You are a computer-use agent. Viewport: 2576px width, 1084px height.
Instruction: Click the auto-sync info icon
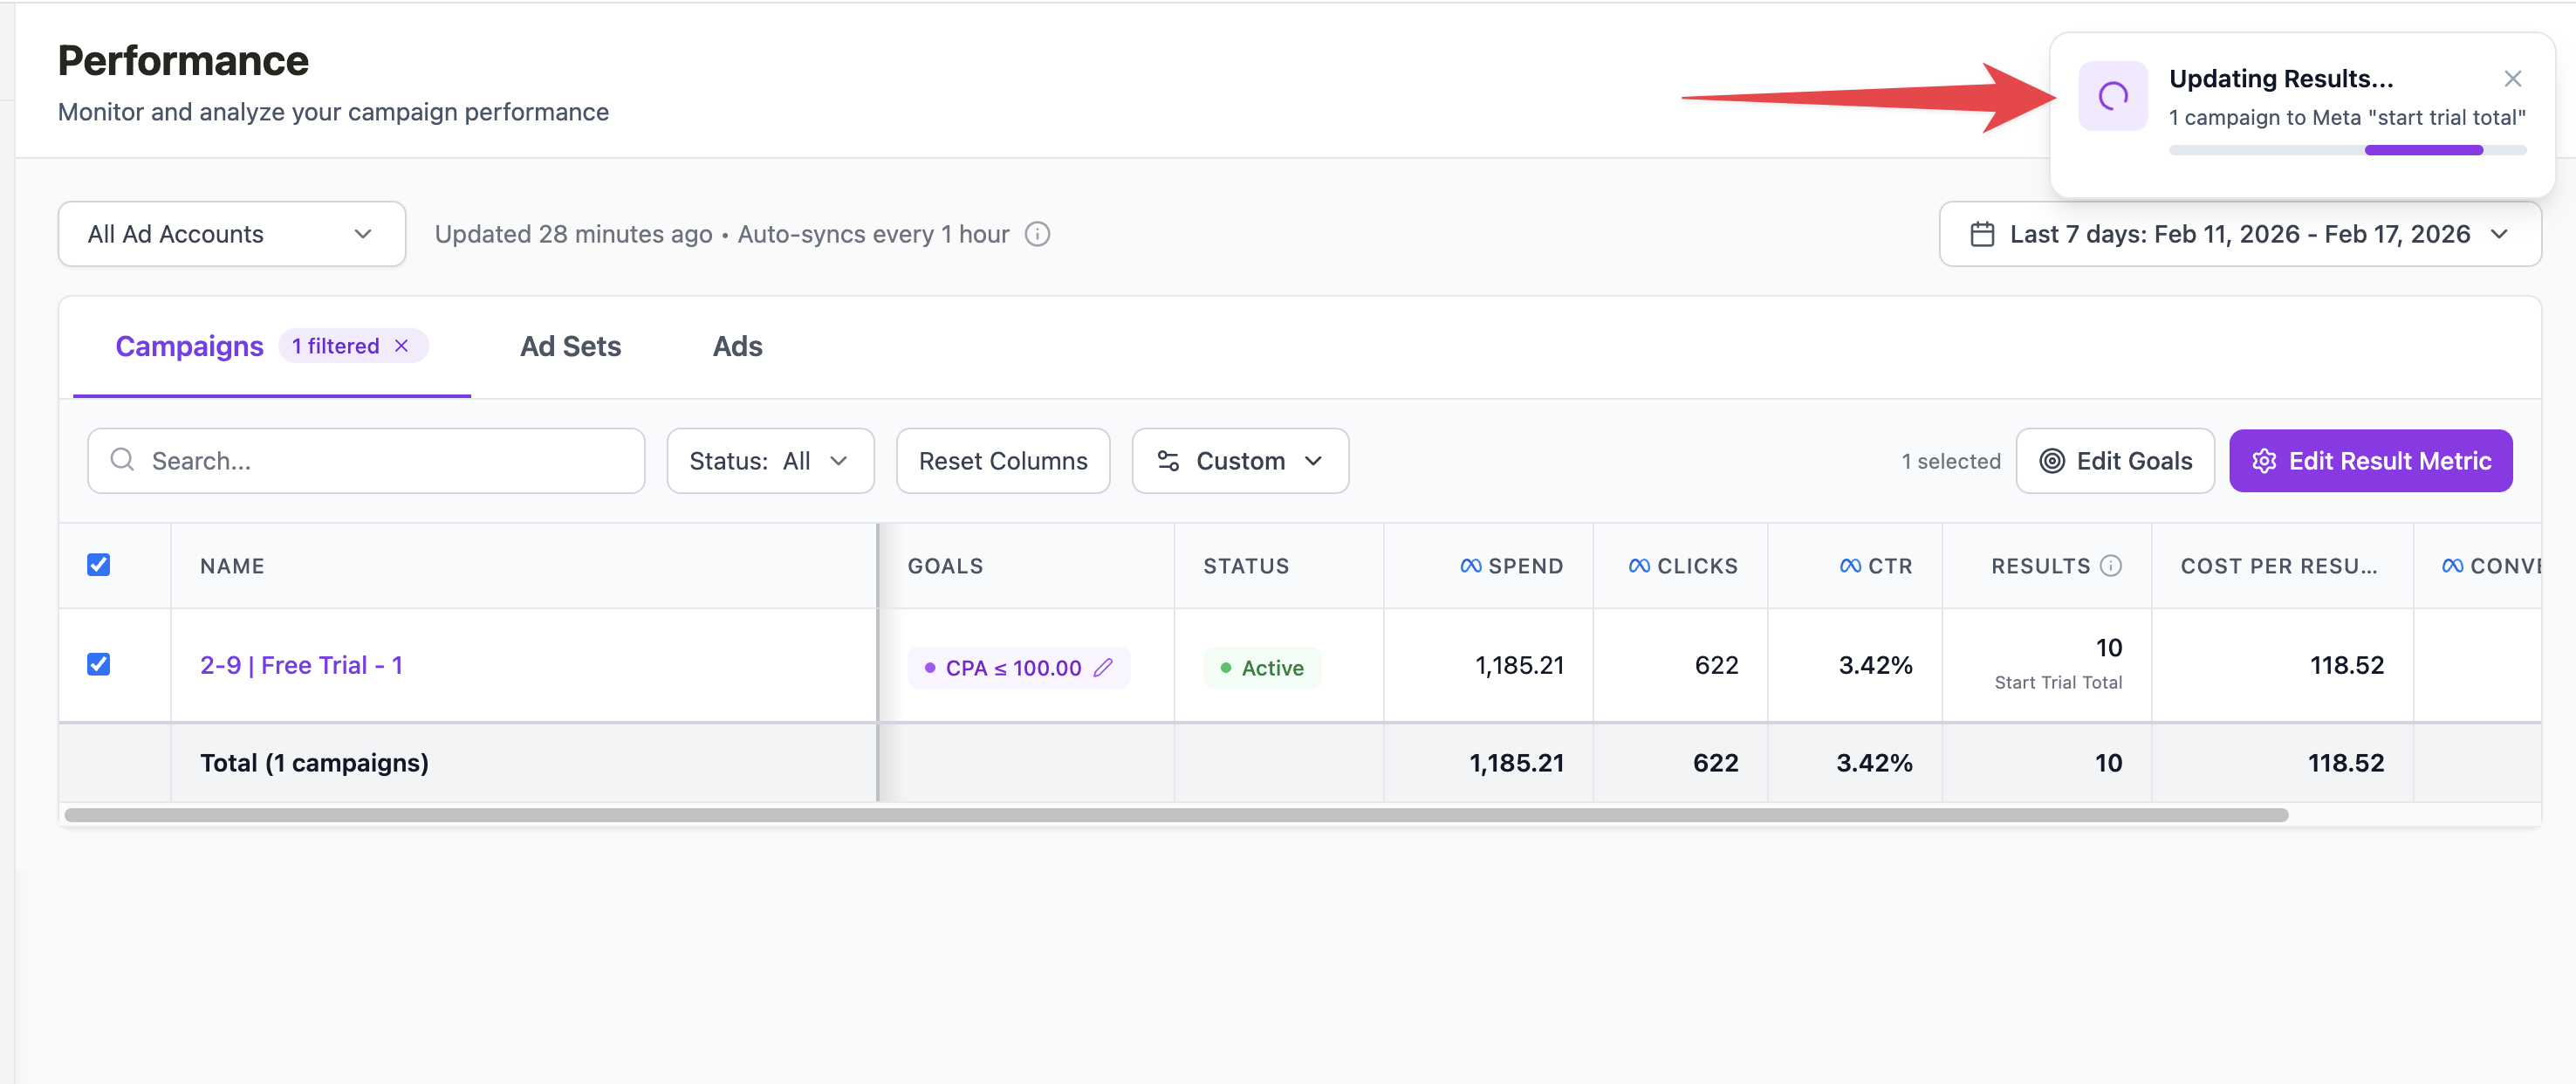point(1037,234)
